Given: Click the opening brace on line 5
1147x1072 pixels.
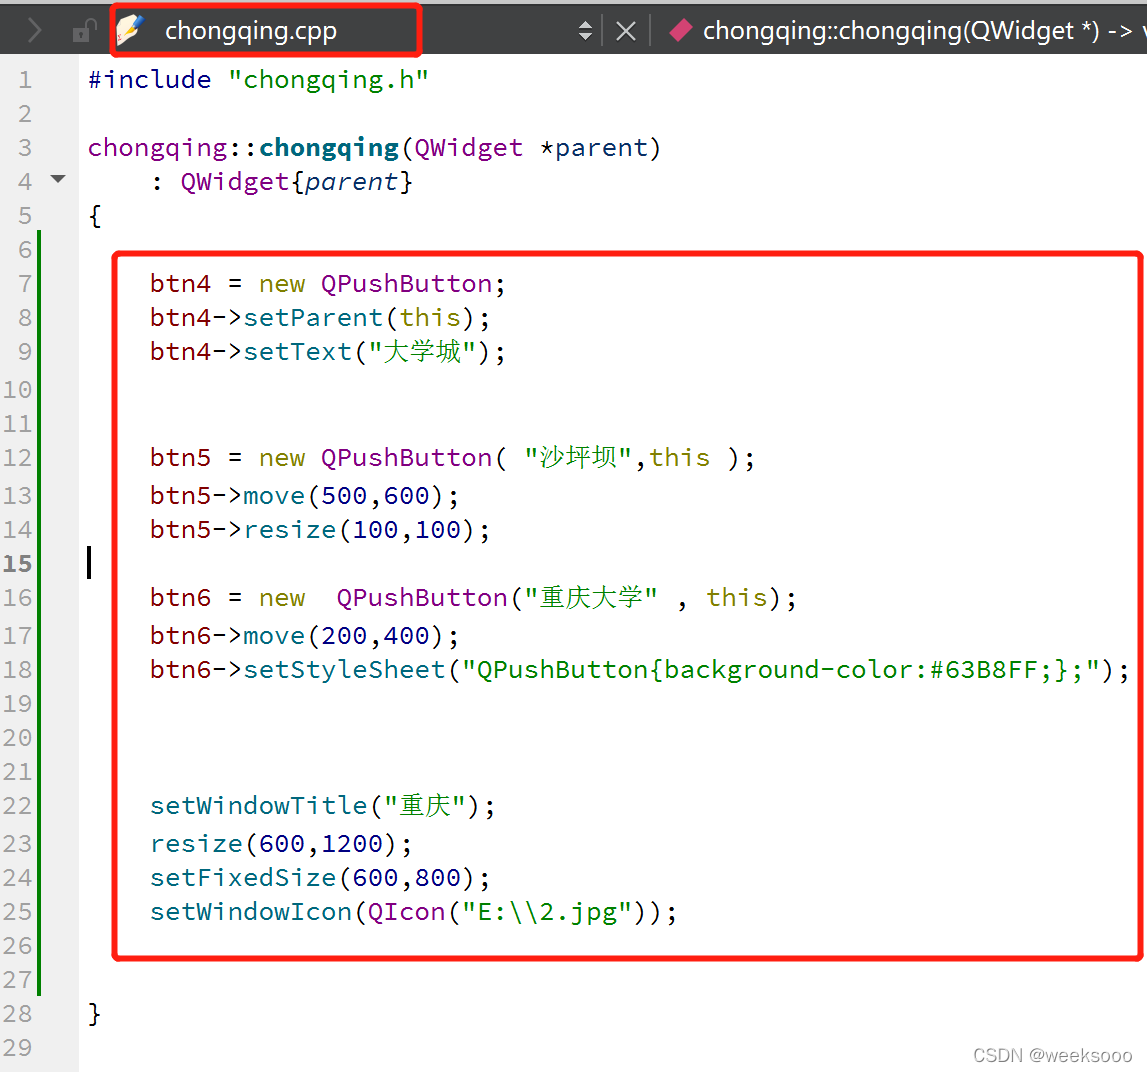Looking at the screenshot, I should [94, 216].
